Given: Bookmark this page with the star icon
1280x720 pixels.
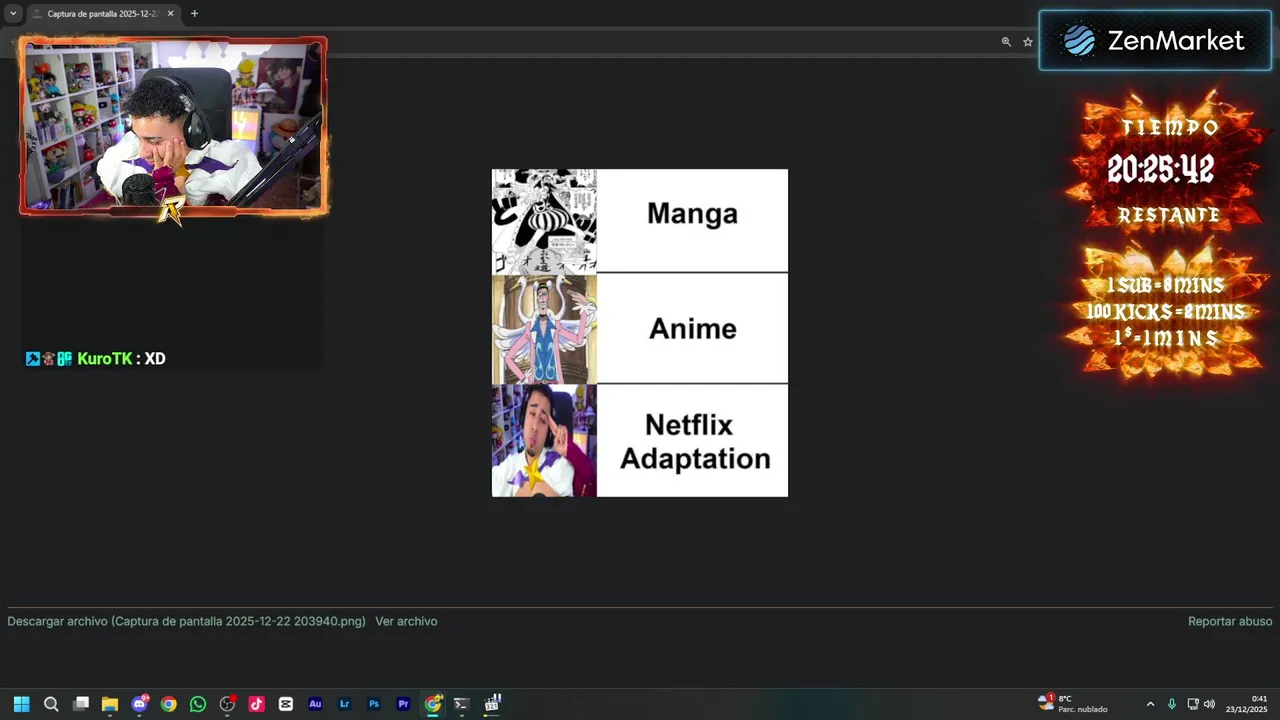Looking at the screenshot, I should [x=1027, y=42].
